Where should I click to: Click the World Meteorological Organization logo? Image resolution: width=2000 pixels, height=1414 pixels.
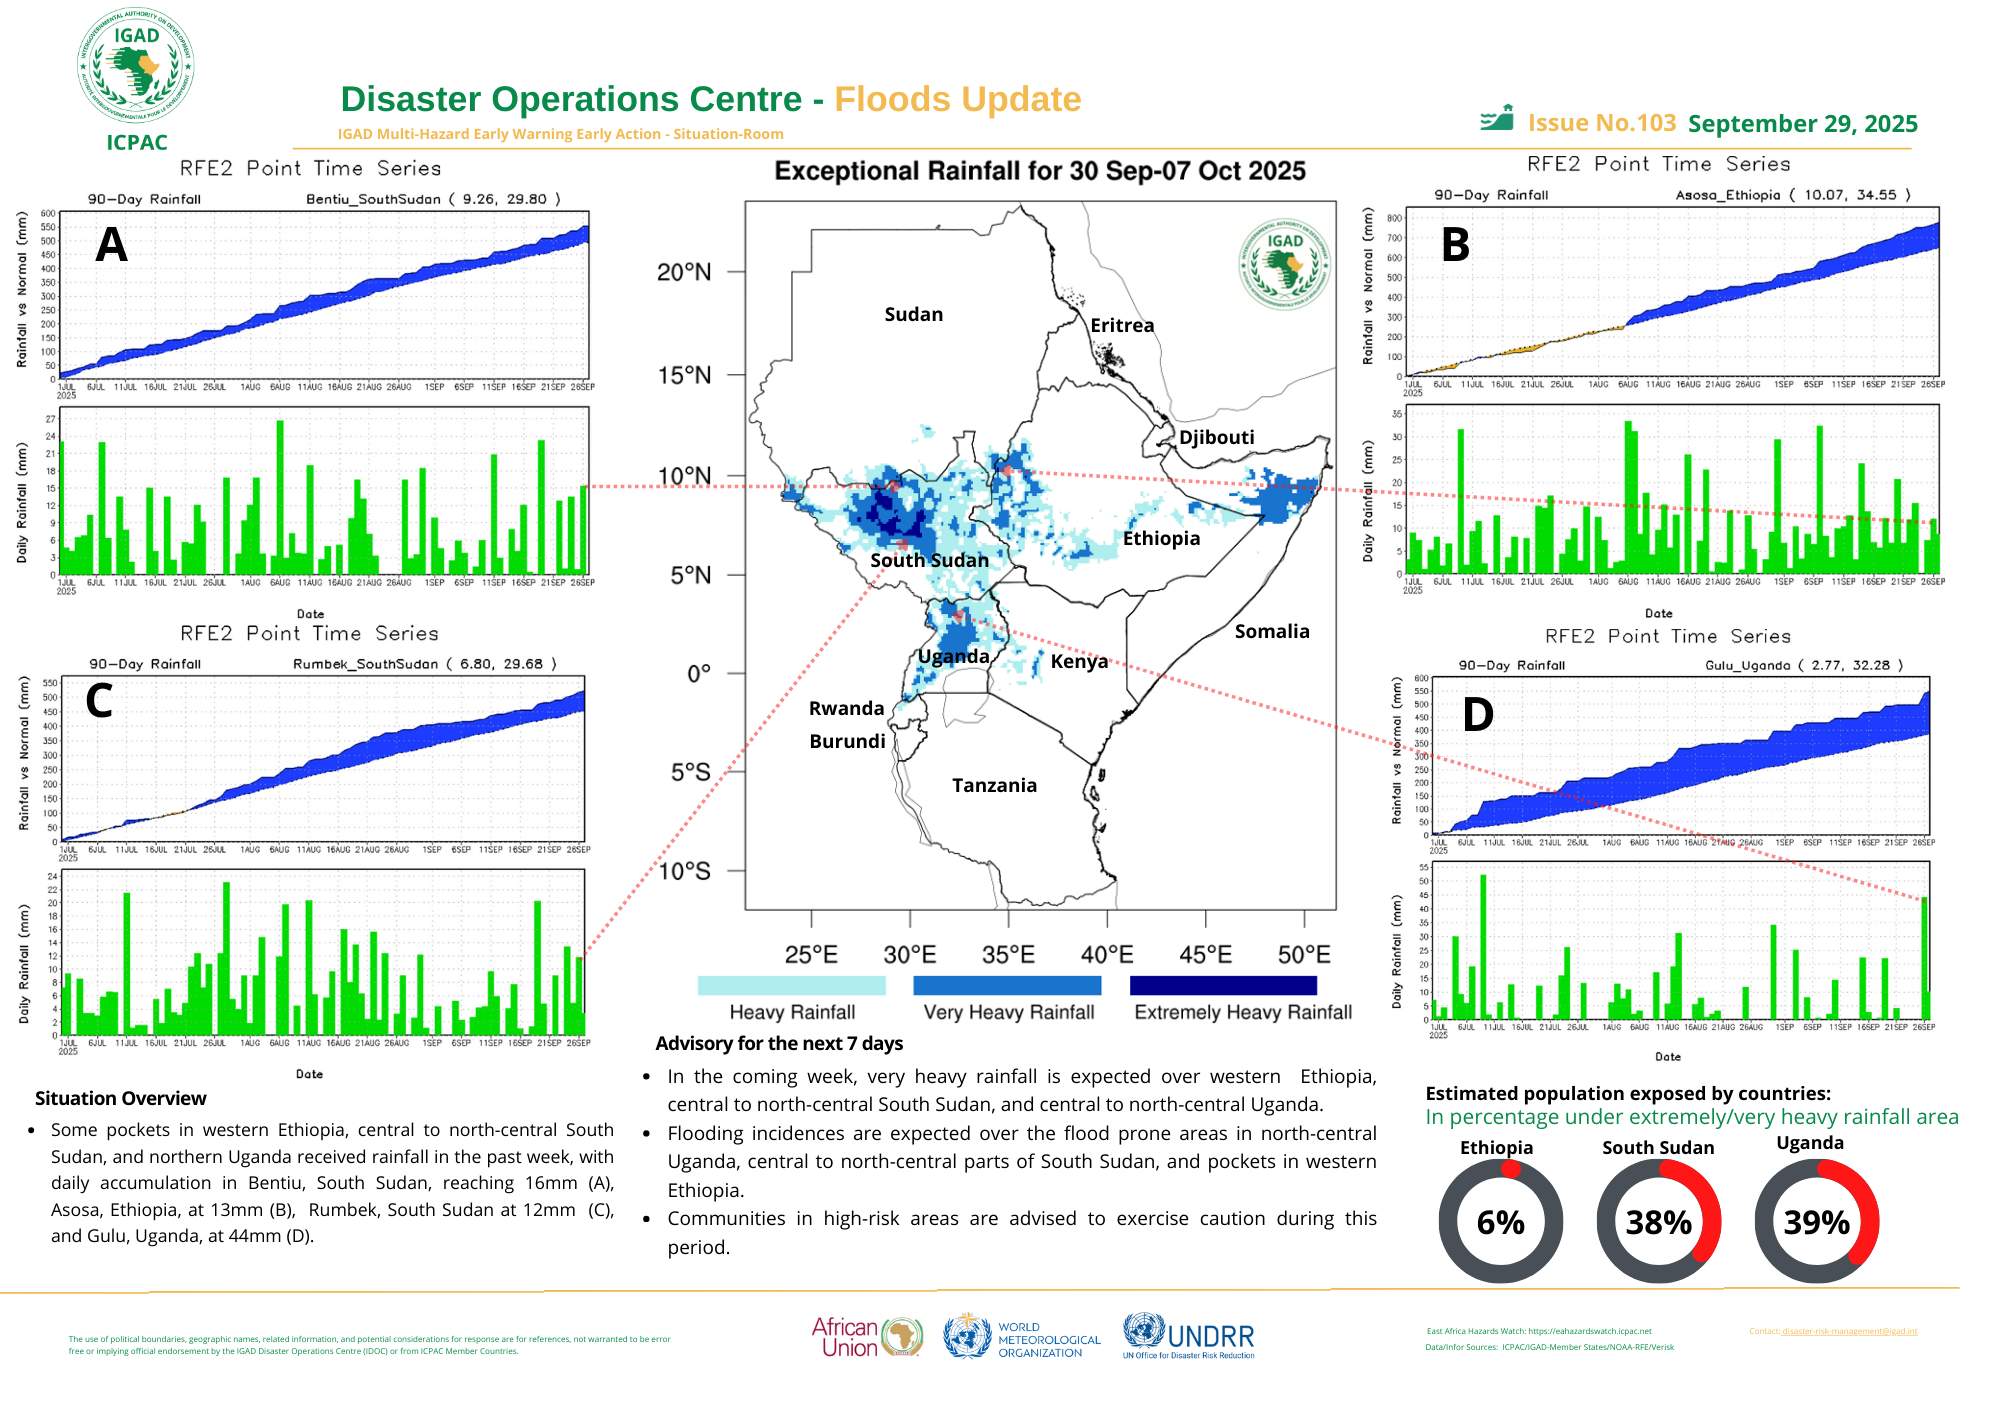click(x=1022, y=1338)
